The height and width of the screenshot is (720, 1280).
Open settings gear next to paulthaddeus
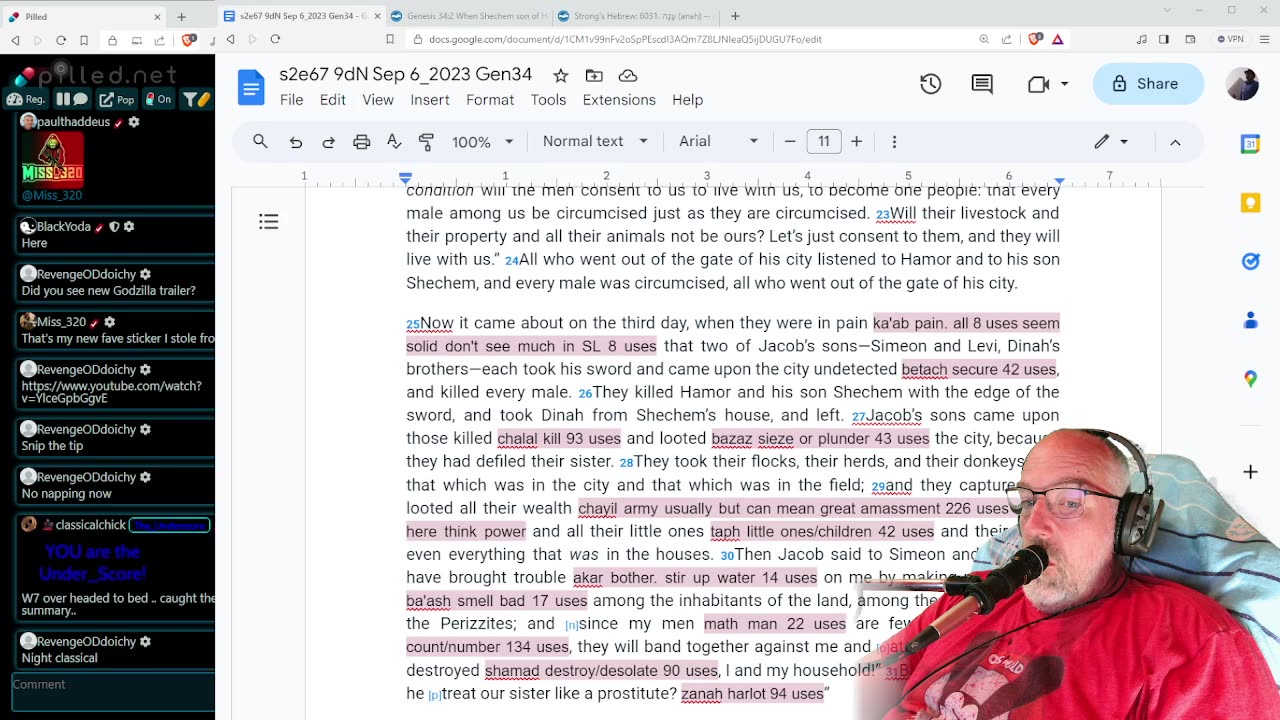[x=134, y=122]
